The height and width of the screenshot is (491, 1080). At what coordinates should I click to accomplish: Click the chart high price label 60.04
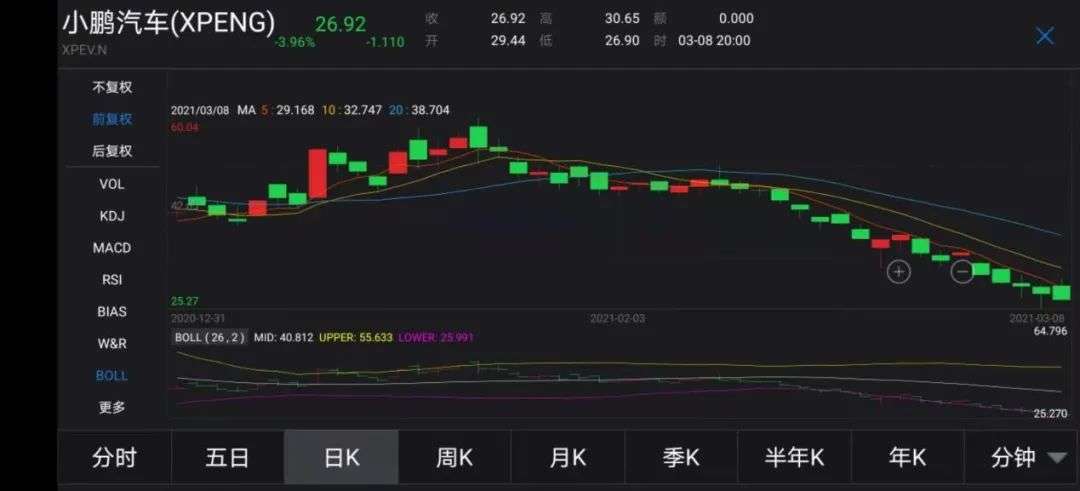point(184,127)
